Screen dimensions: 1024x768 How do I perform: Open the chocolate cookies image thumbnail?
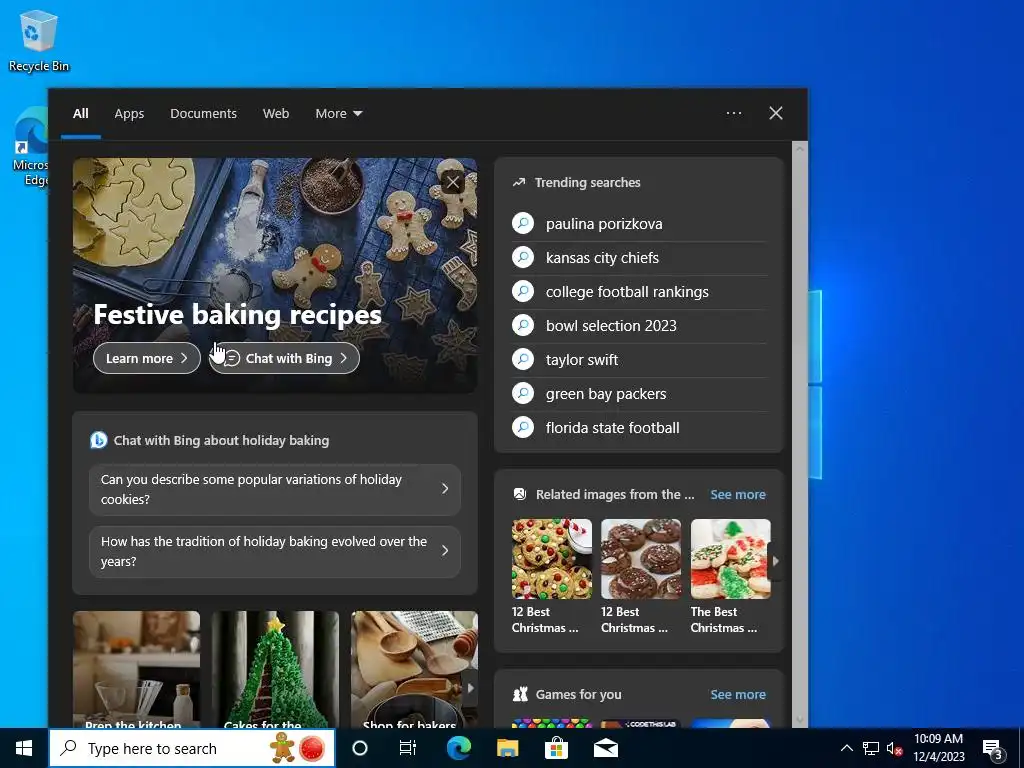[x=641, y=559]
